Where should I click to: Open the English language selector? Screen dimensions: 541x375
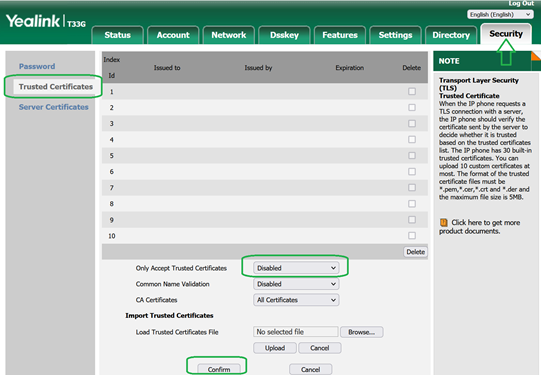[x=499, y=14]
